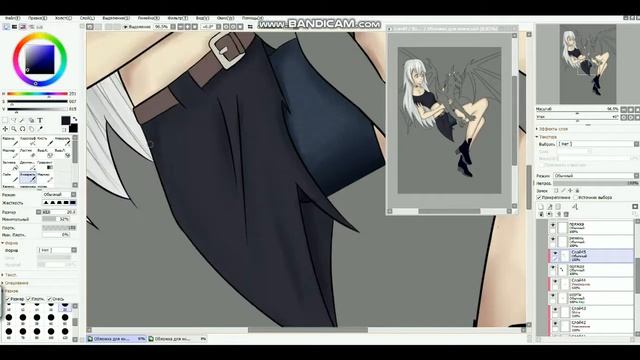This screenshot has height=360, width=640.
Task: Open the Холст menu
Action: (63, 18)
